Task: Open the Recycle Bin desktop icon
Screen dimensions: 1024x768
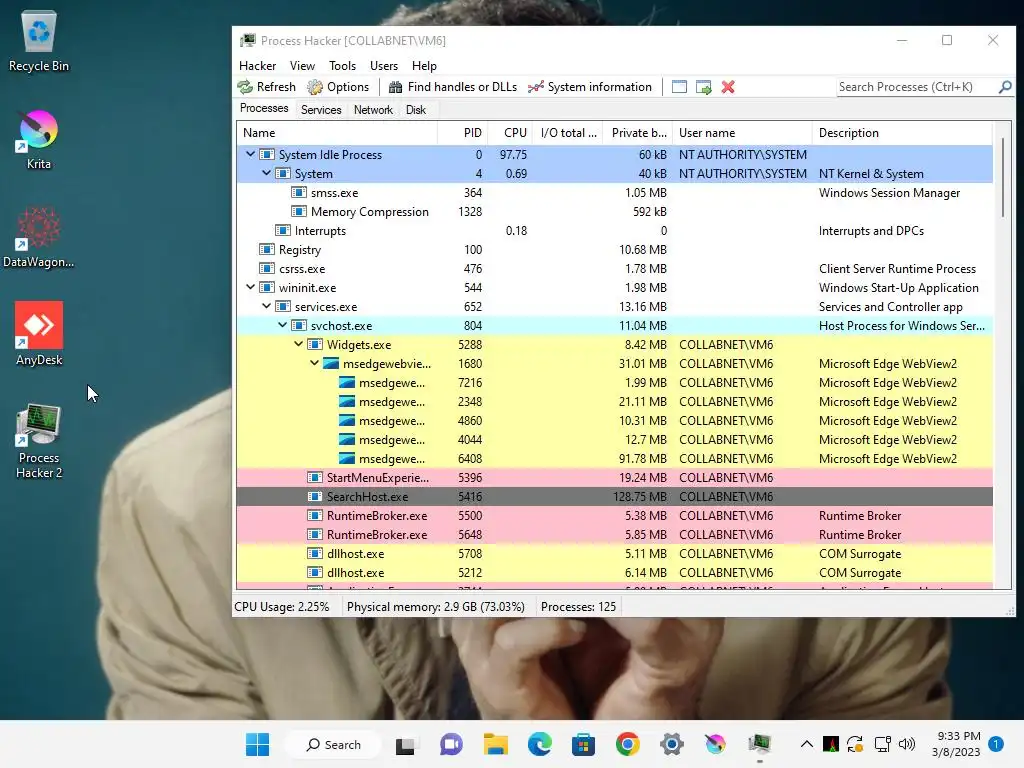Action: pyautogui.click(x=39, y=41)
